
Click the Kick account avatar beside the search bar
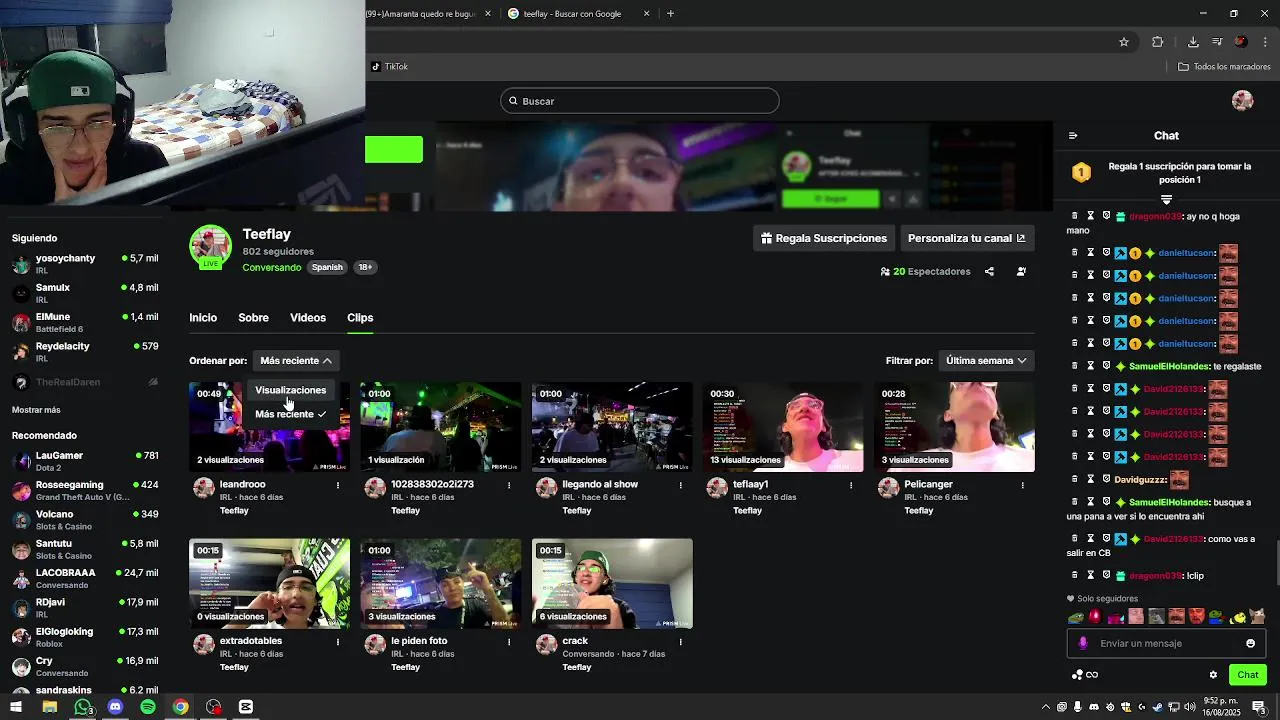(x=1243, y=100)
